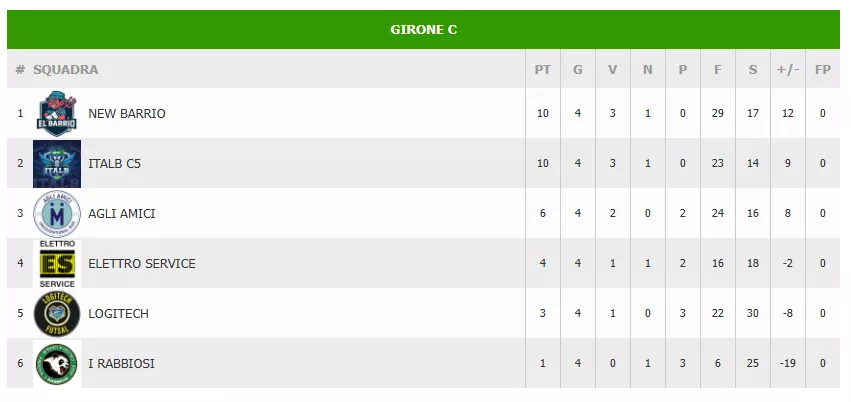This screenshot has width=851, height=402.
Task: Sort by the SQUADRA column header
Action: click(66, 70)
